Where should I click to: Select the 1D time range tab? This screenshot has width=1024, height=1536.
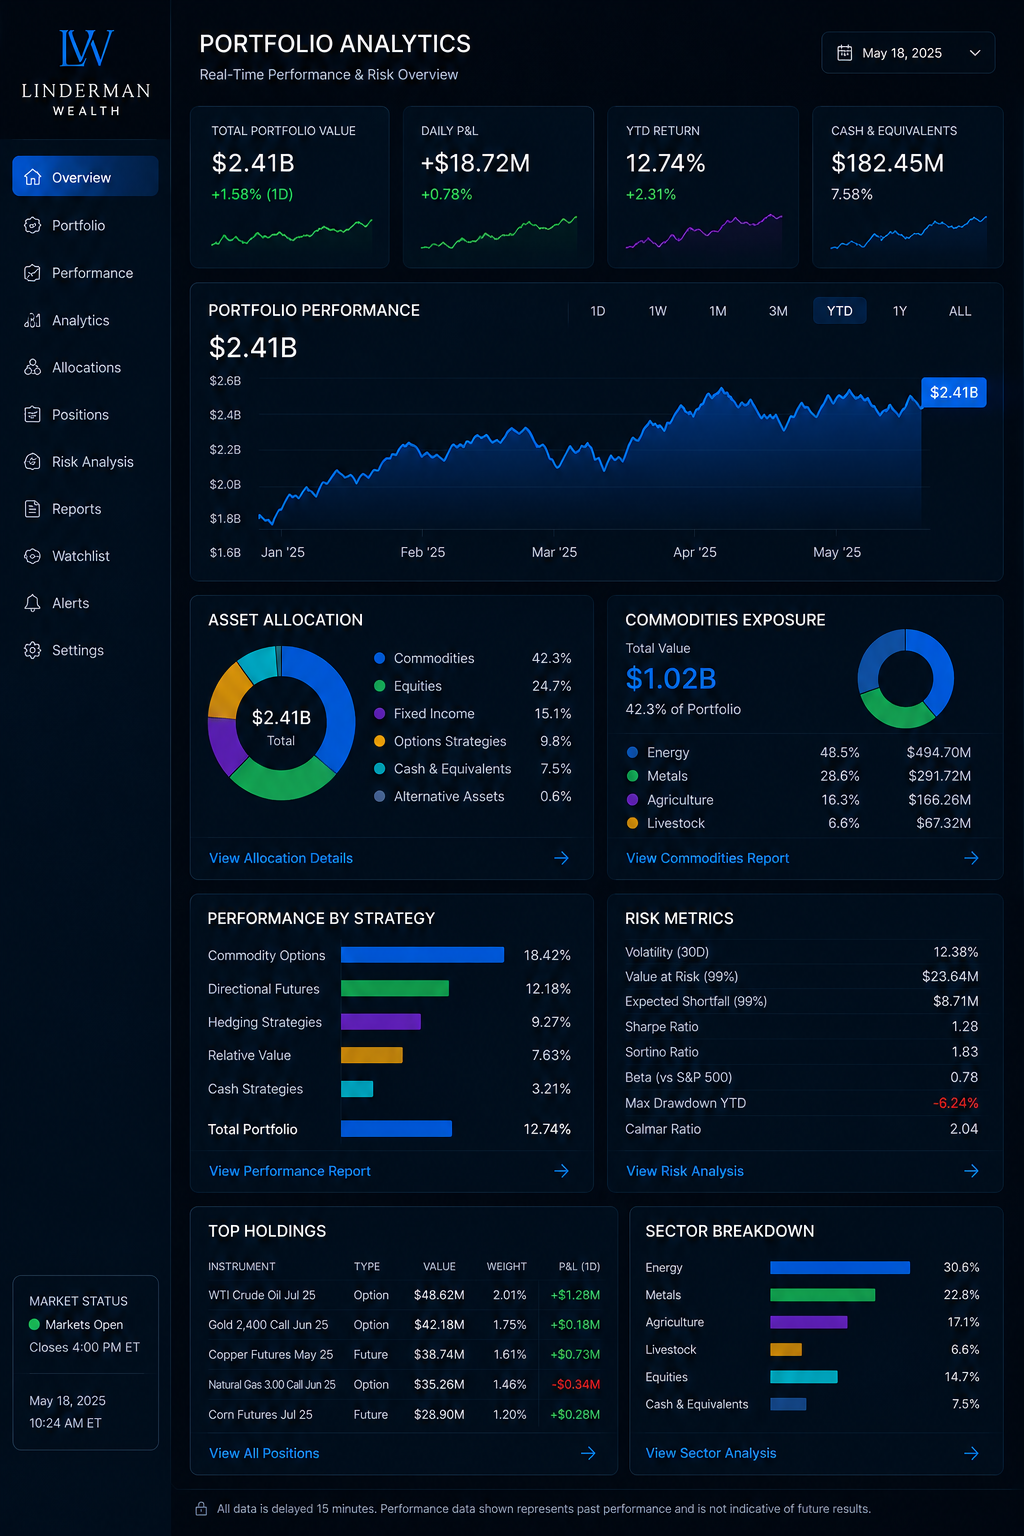(598, 311)
